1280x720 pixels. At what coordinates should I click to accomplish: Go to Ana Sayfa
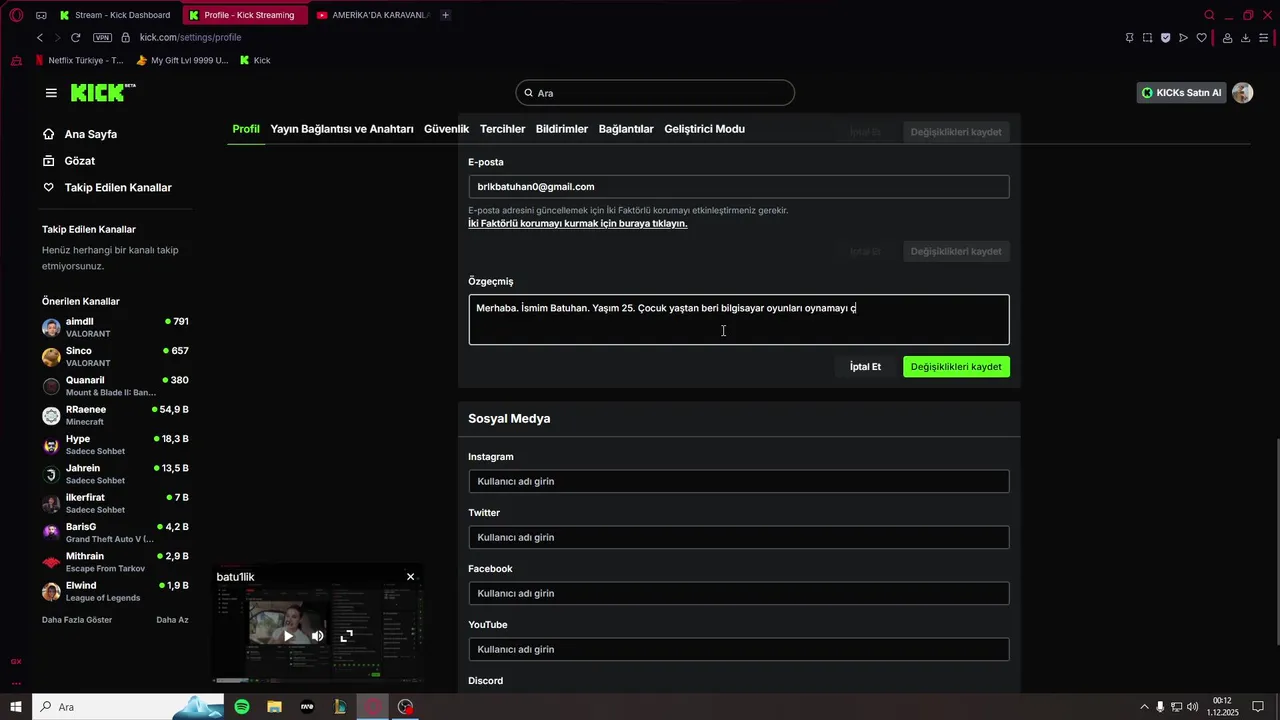tap(80, 134)
